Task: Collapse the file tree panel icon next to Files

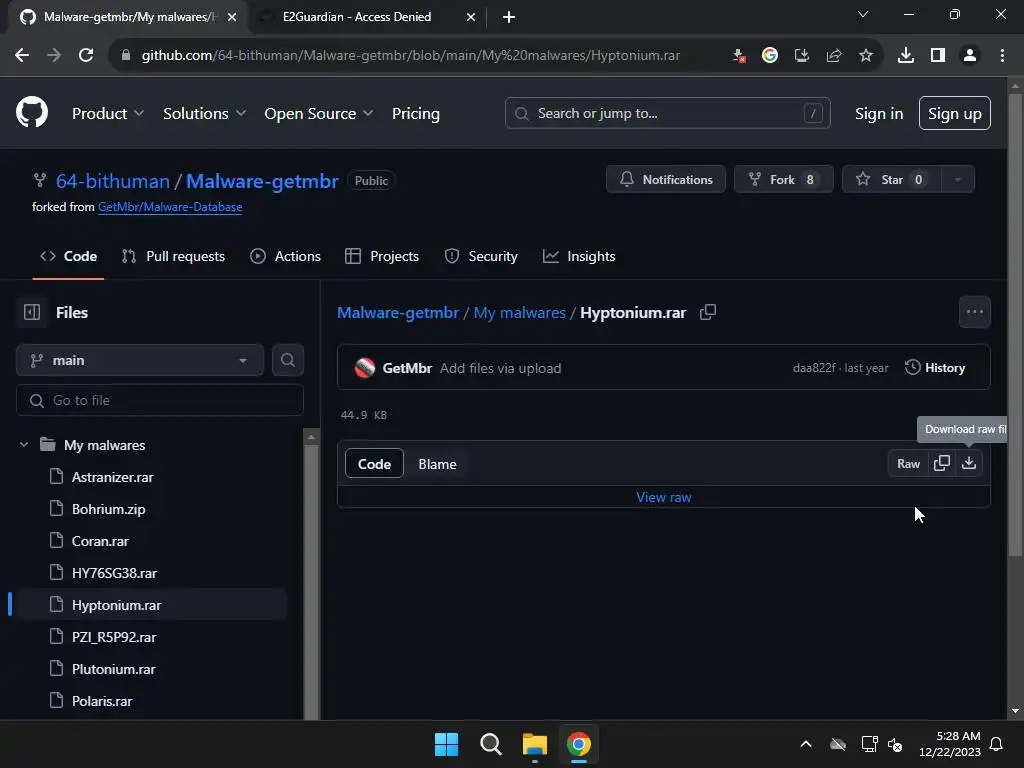Action: [32, 312]
